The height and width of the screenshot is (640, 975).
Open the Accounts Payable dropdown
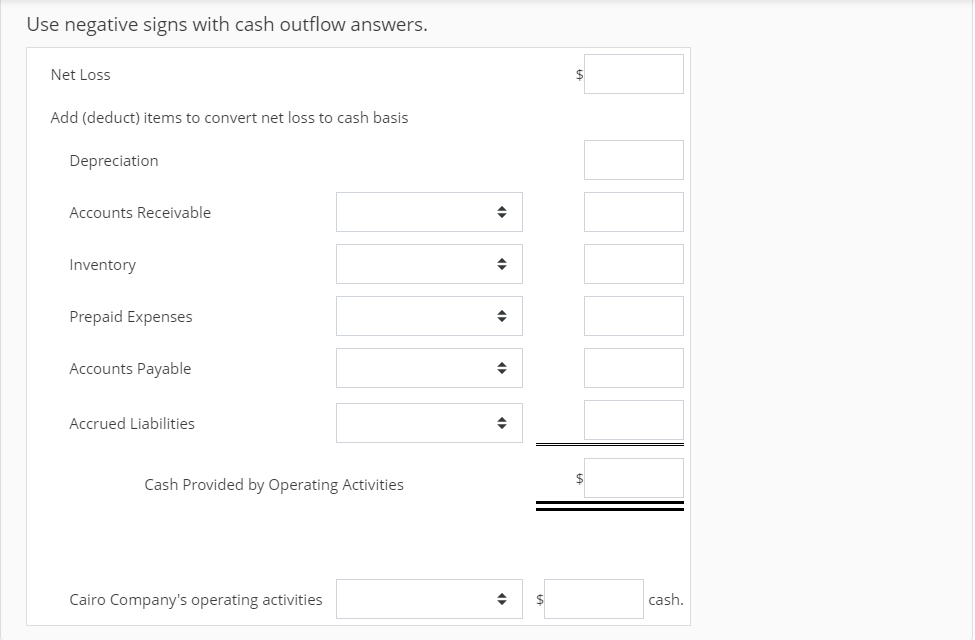click(x=429, y=368)
